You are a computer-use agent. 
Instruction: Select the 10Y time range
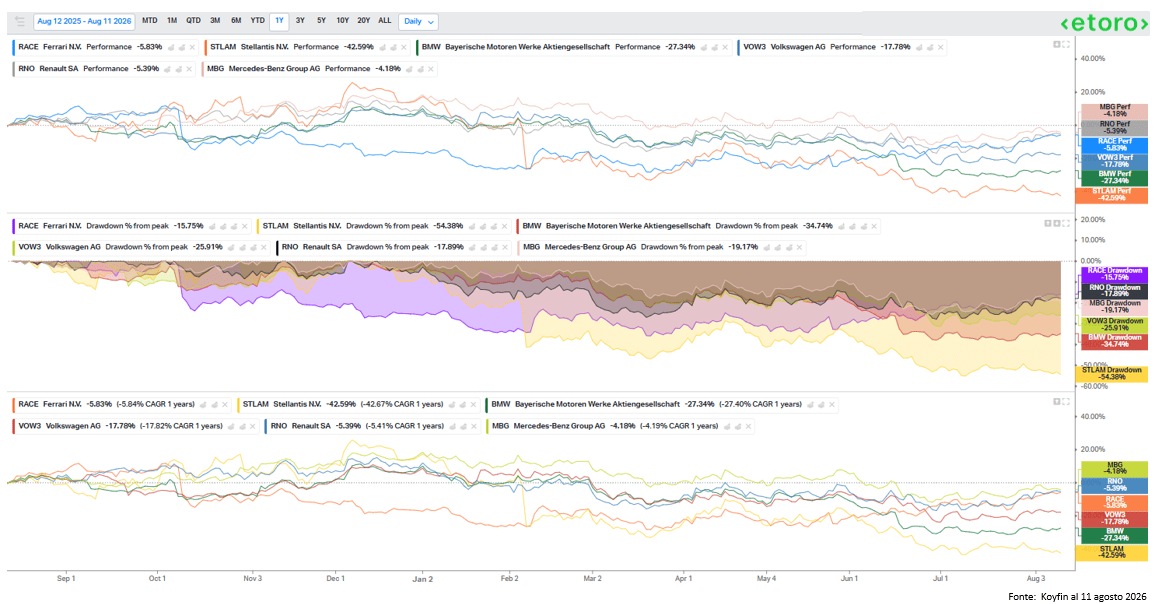[342, 21]
